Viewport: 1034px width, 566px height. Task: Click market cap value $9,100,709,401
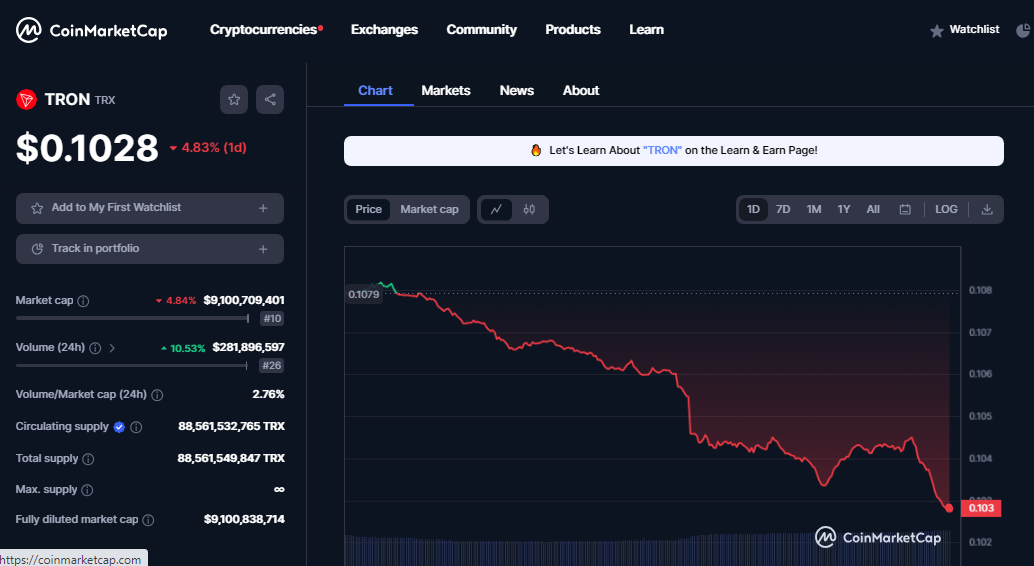point(244,300)
